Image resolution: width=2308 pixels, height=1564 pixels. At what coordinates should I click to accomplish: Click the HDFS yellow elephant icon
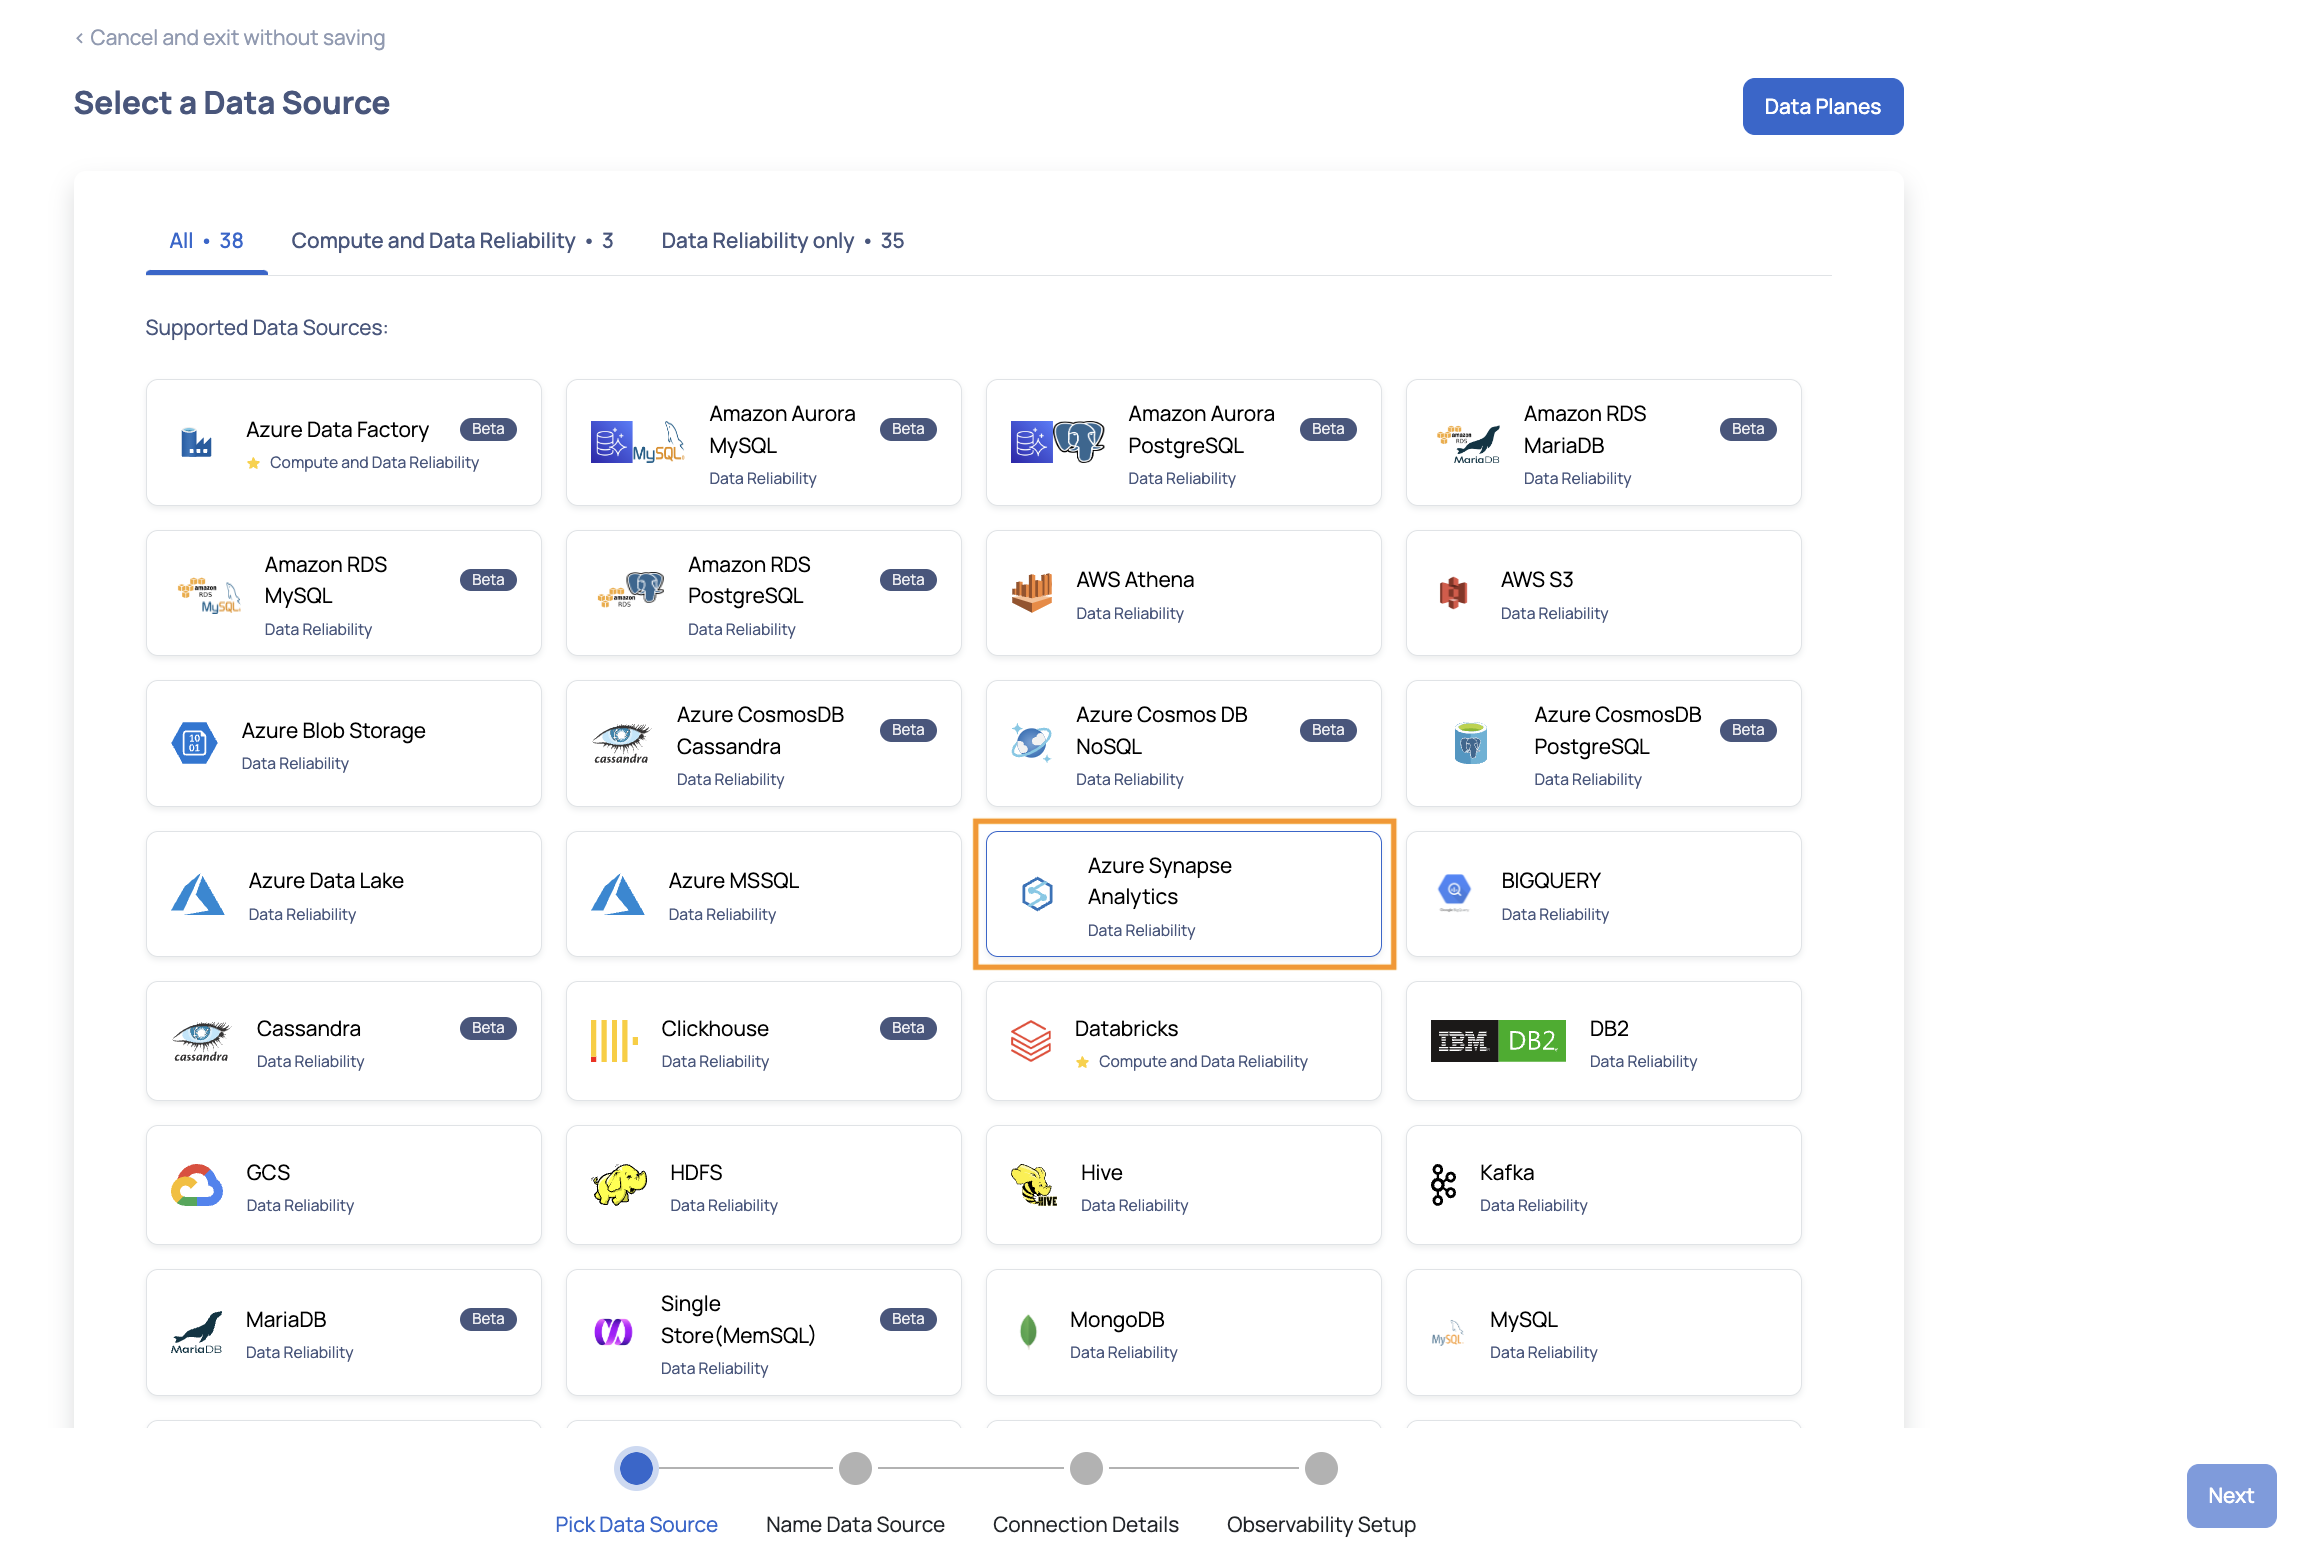(619, 1185)
